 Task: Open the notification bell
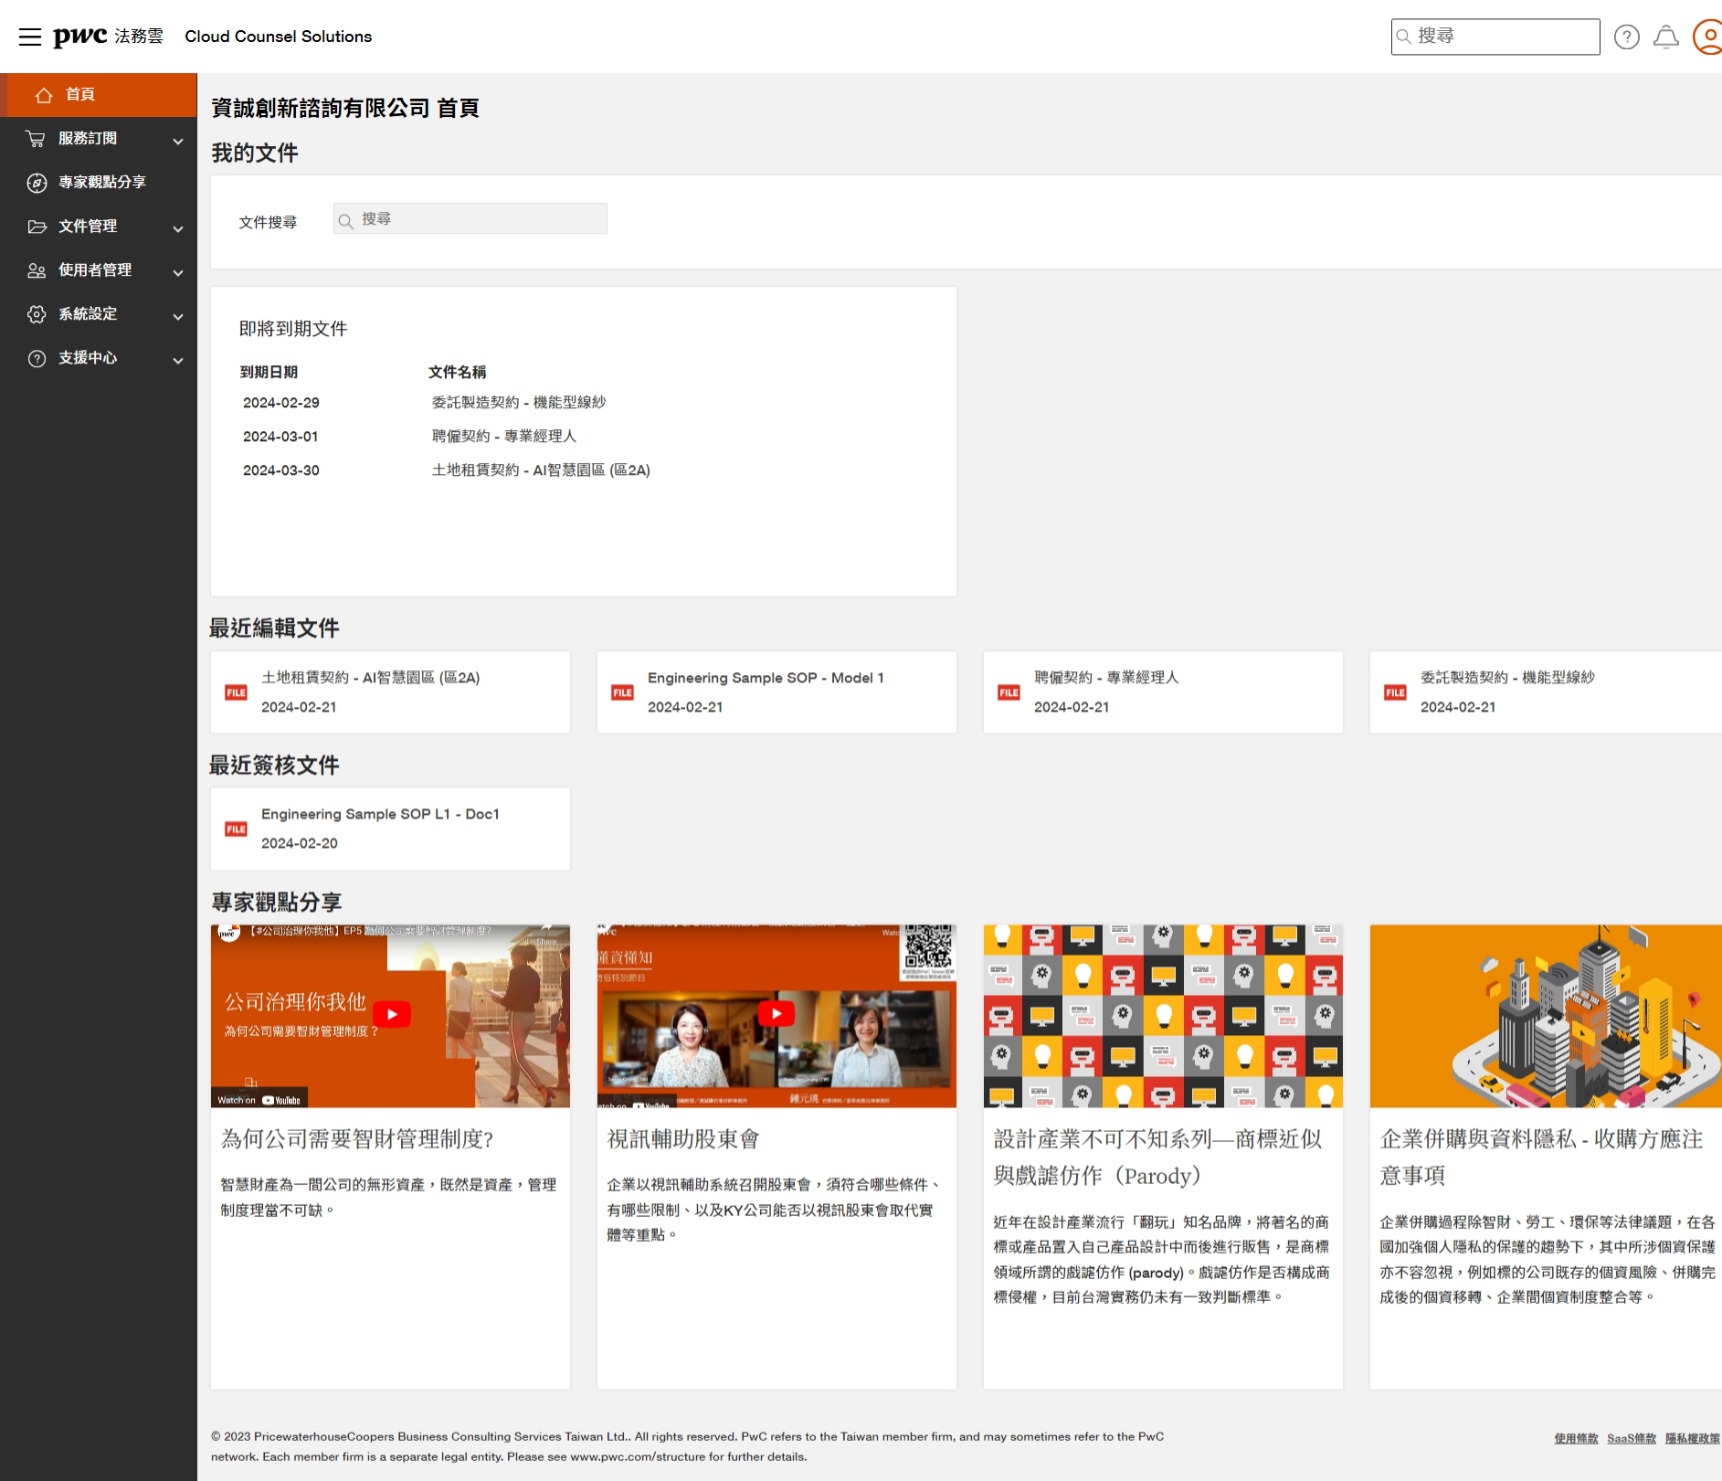tap(1667, 36)
